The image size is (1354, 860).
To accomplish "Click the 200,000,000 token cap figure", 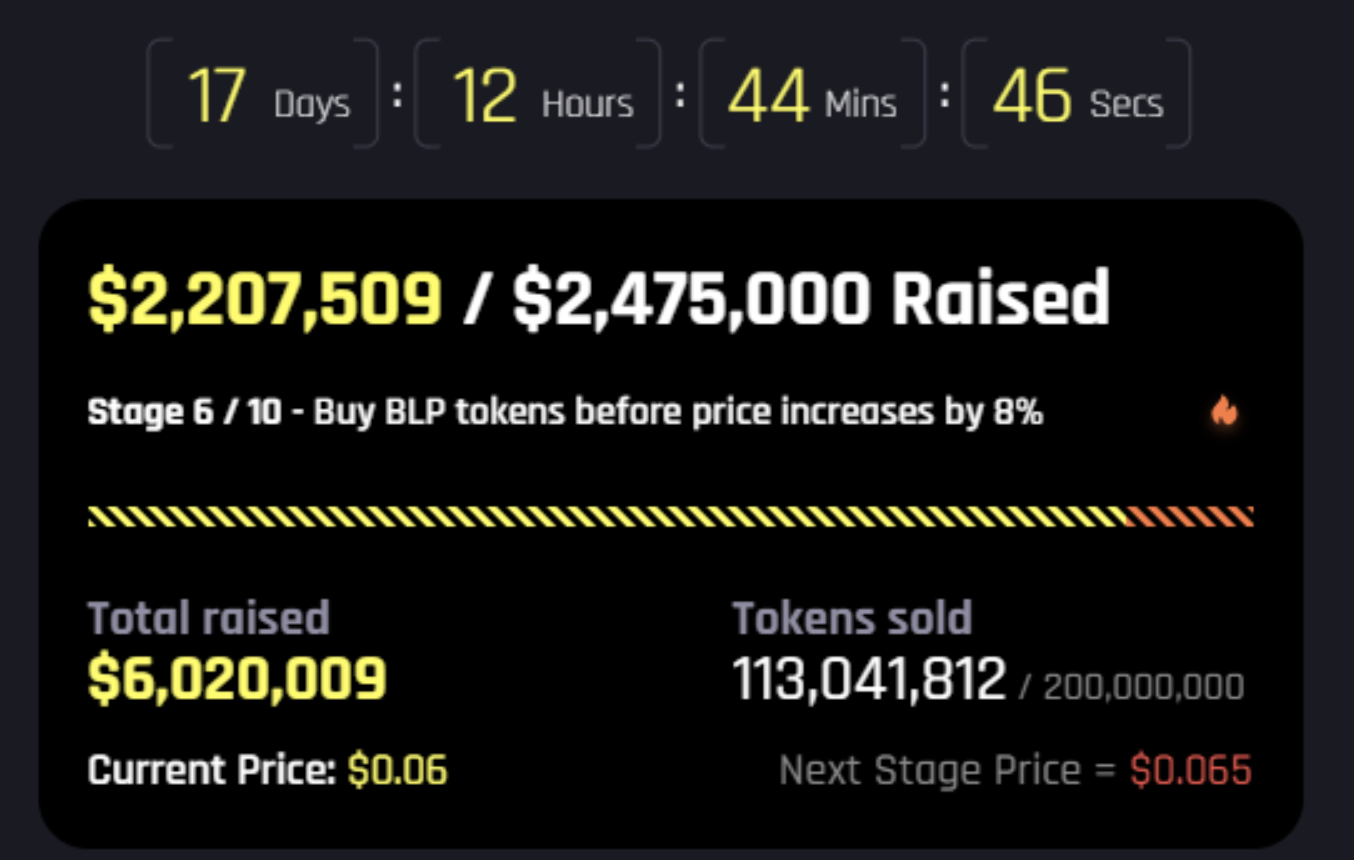I will [x=1143, y=687].
